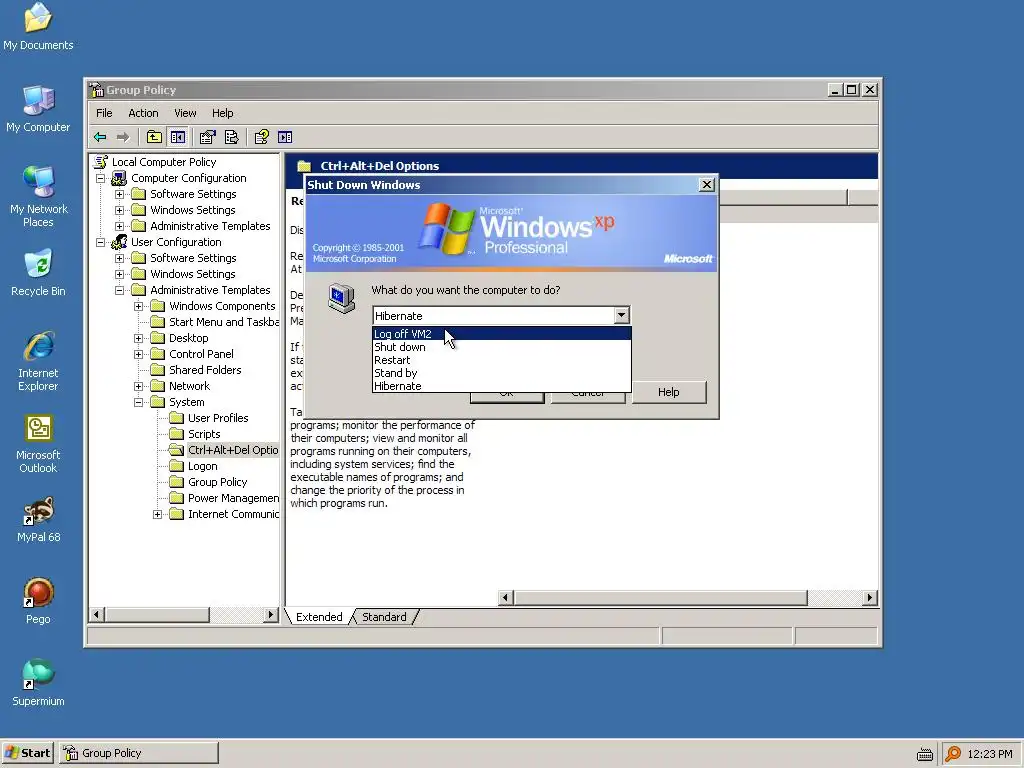Click the magnifier icon in the system tray
This screenshot has height=768, width=1024.
coord(953,754)
